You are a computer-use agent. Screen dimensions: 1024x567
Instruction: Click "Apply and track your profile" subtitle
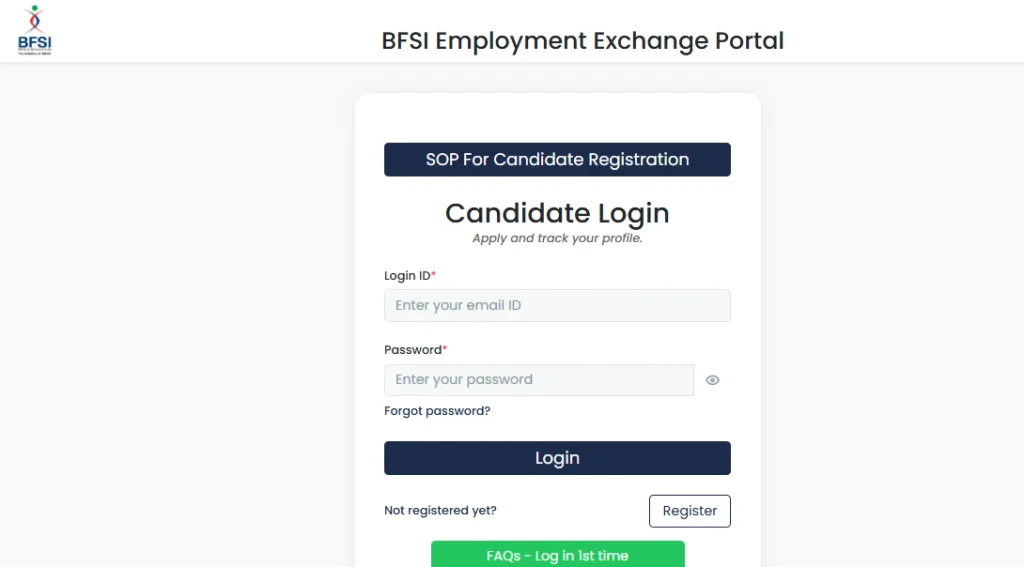coord(557,239)
